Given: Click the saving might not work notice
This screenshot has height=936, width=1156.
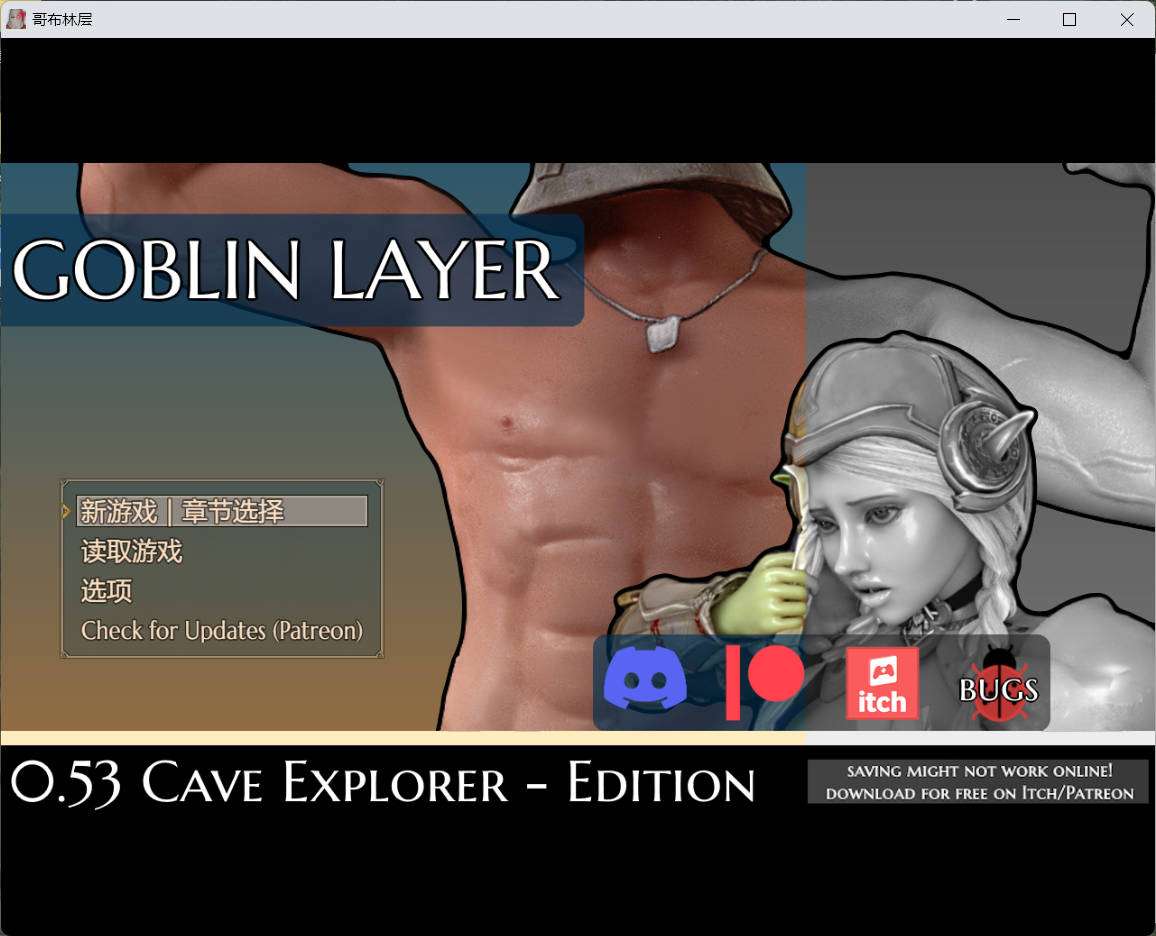Looking at the screenshot, I should tap(978, 782).
